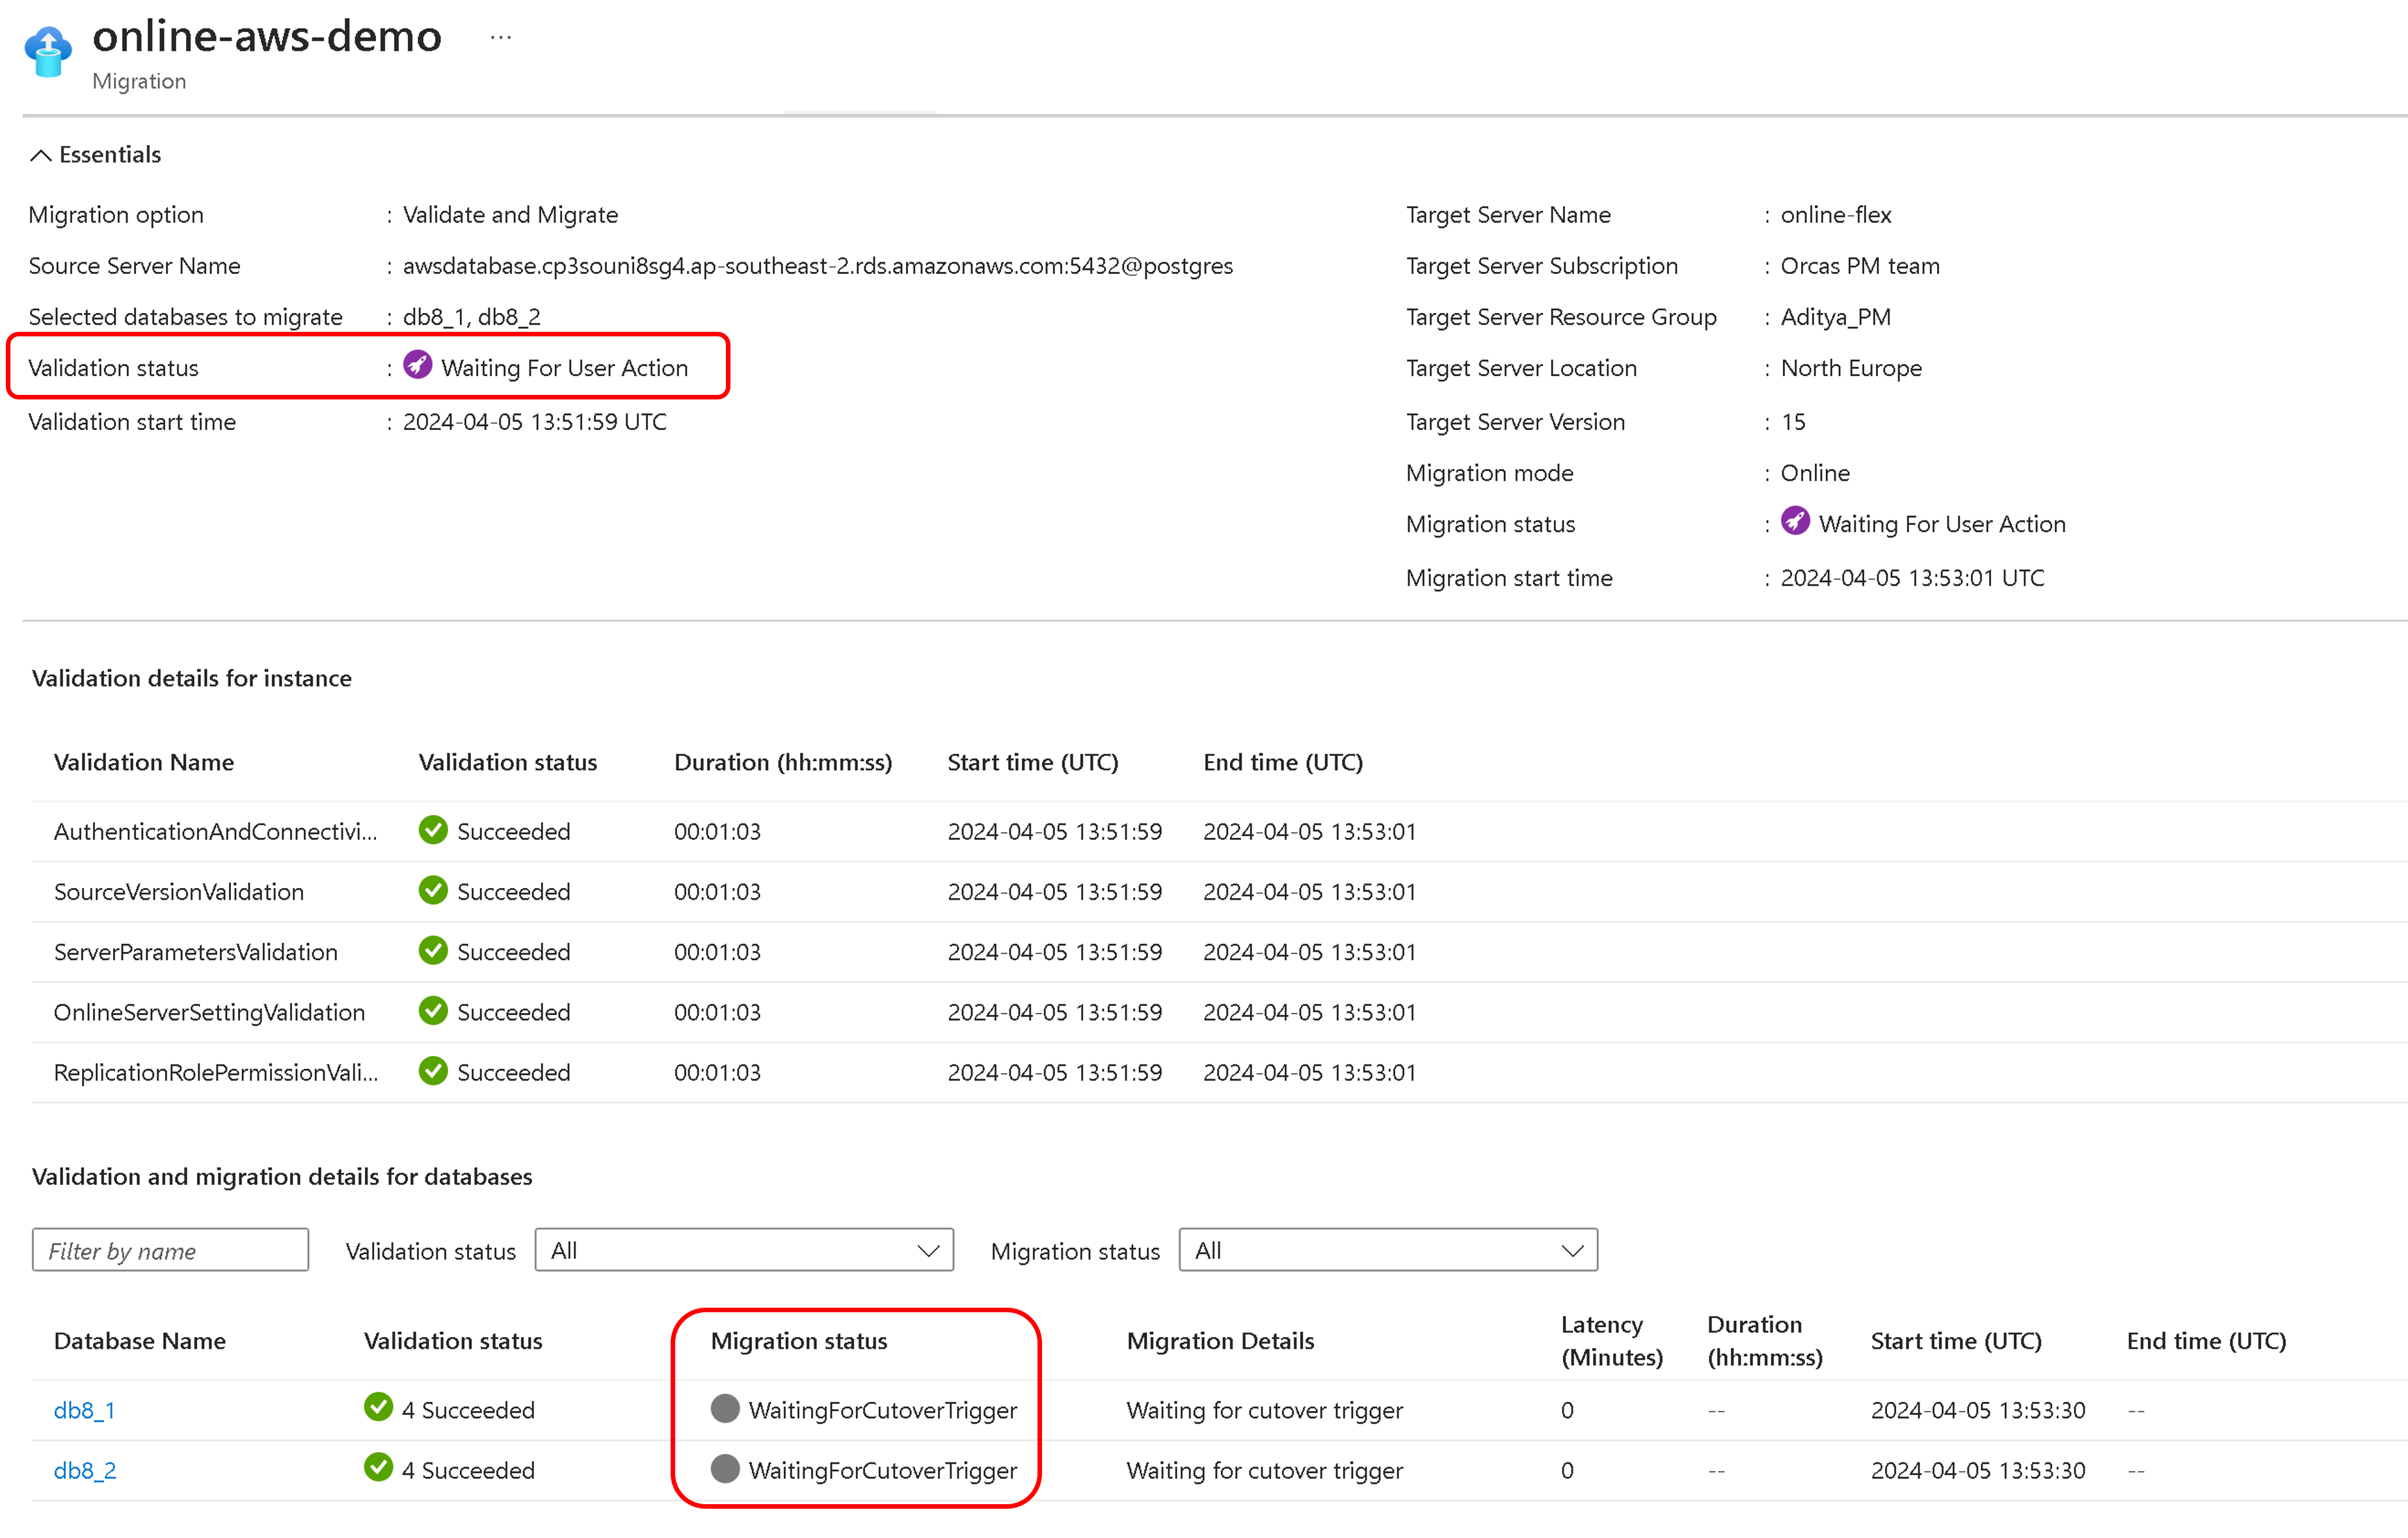This screenshot has width=2408, height=1538.
Task: Focus the Filter by name input
Action: (x=170, y=1250)
